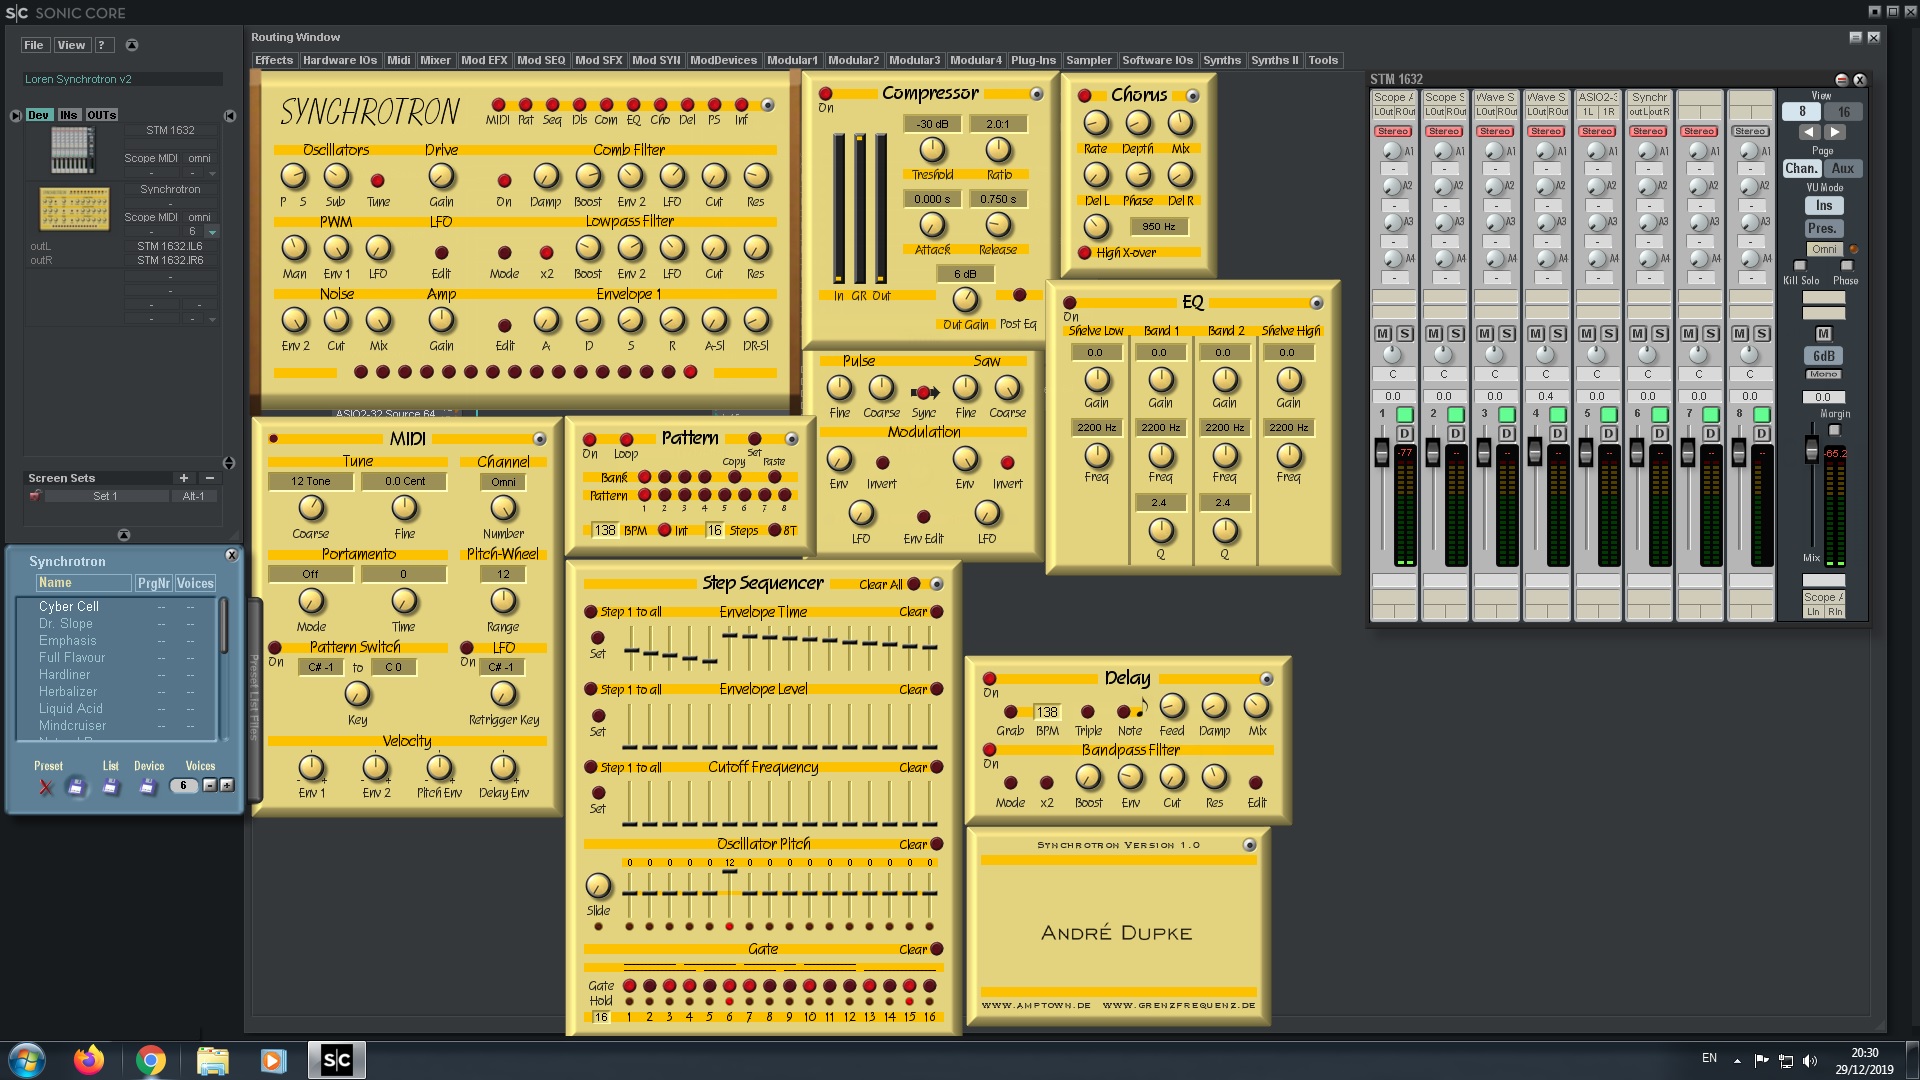Open the 12 Tone coarse tune field
This screenshot has height=1080, width=1920.
tap(311, 482)
